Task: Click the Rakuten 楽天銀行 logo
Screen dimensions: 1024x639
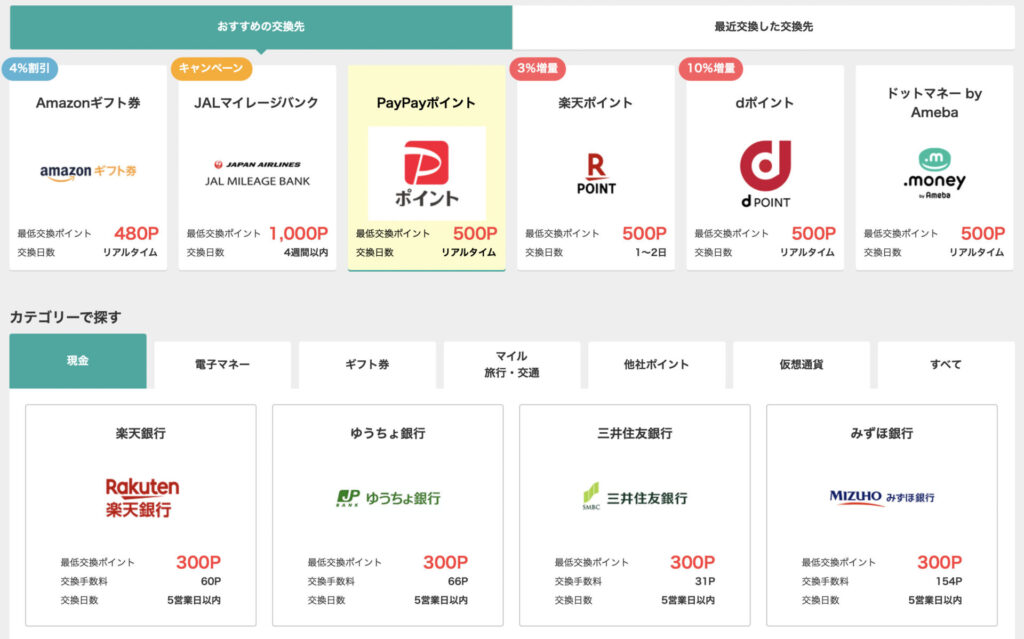Action: [x=142, y=498]
